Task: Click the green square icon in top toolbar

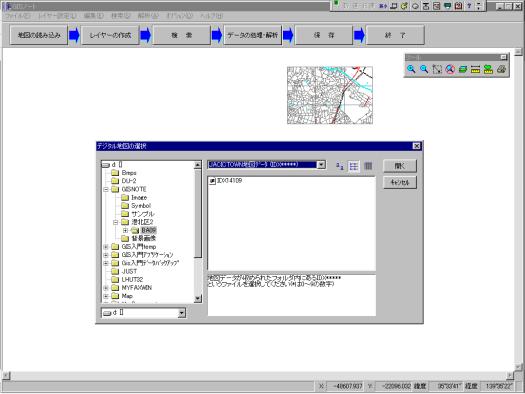Action: [x=336, y=3]
